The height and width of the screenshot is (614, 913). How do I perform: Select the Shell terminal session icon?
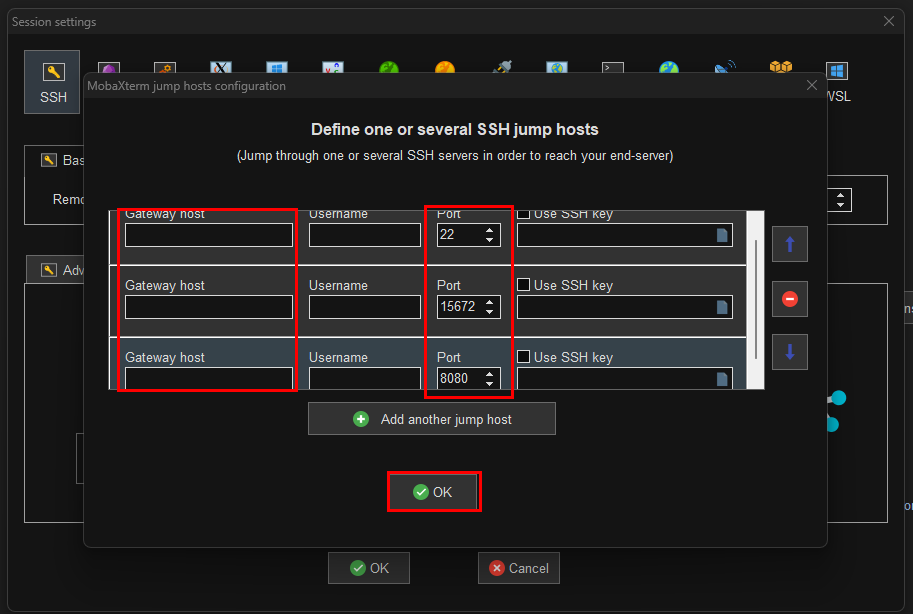pyautogui.click(x=613, y=68)
